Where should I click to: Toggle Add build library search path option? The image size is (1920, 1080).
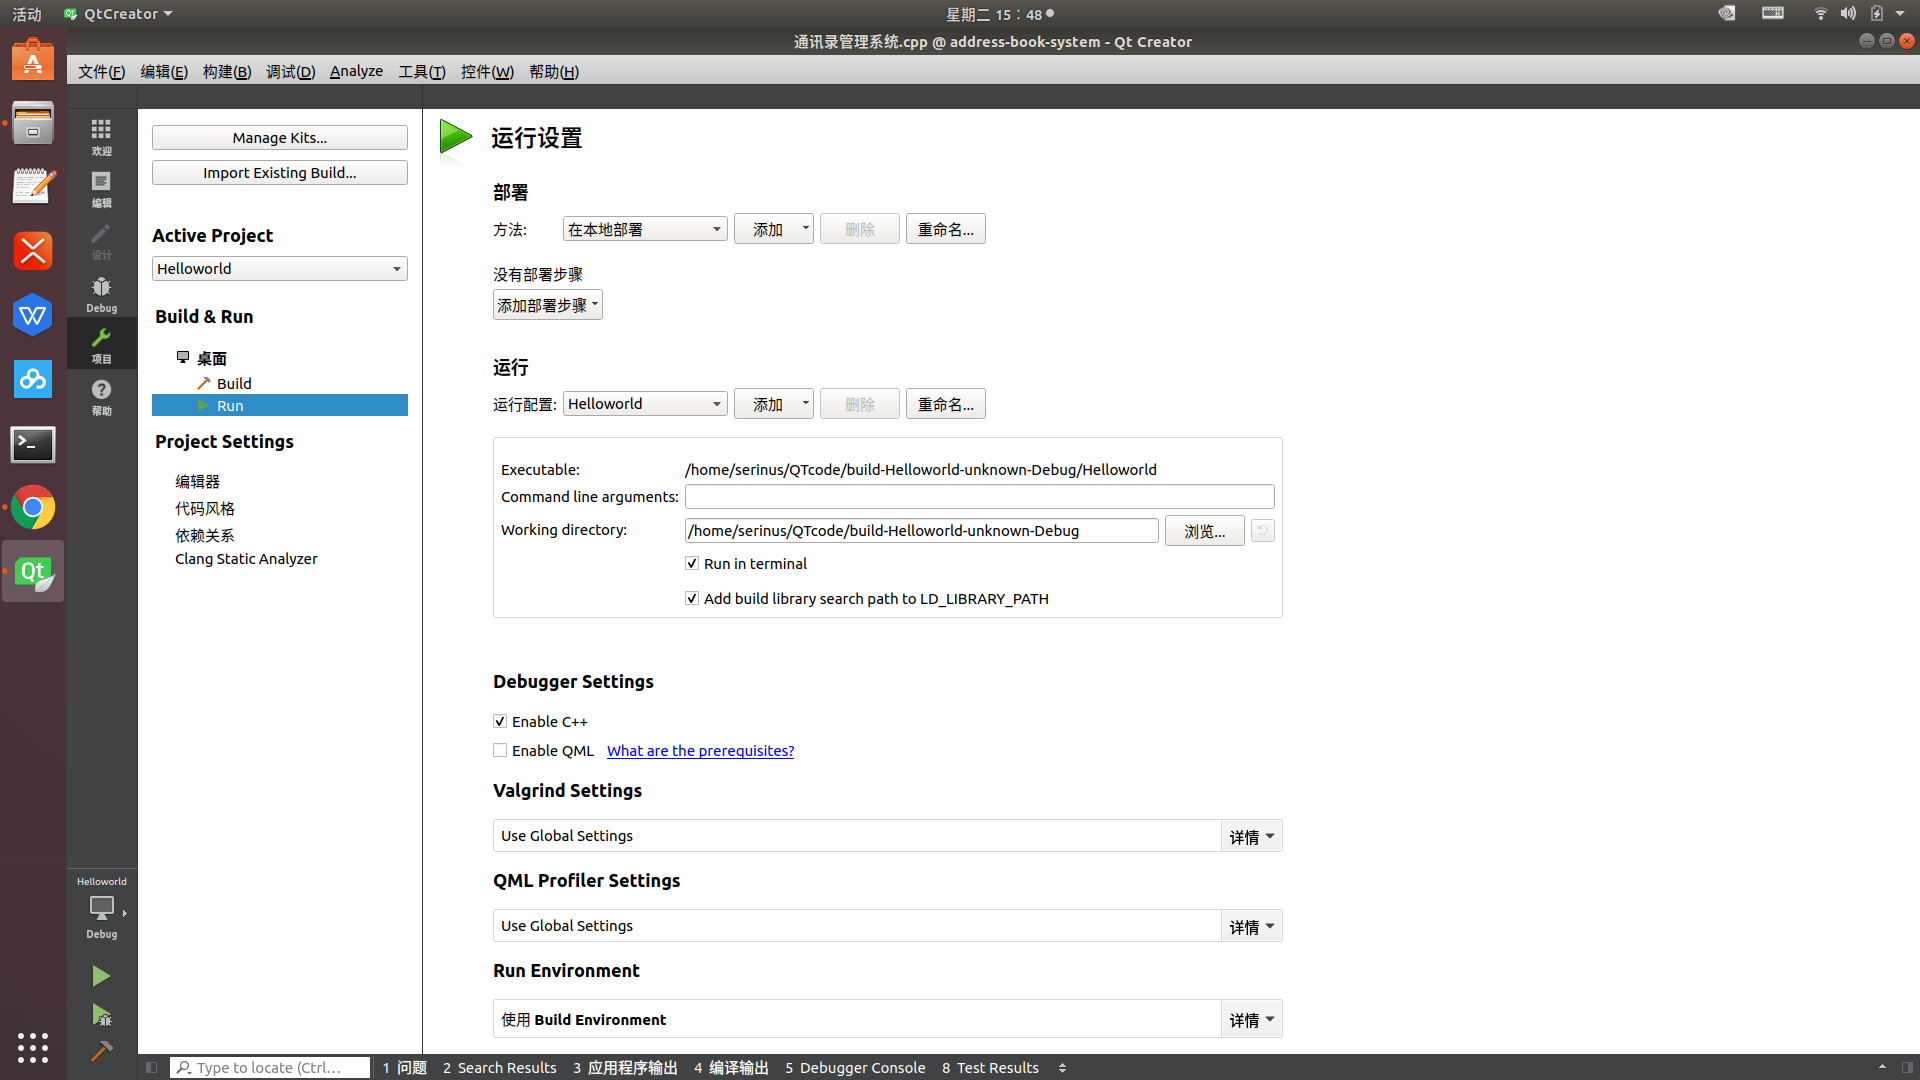tap(692, 599)
